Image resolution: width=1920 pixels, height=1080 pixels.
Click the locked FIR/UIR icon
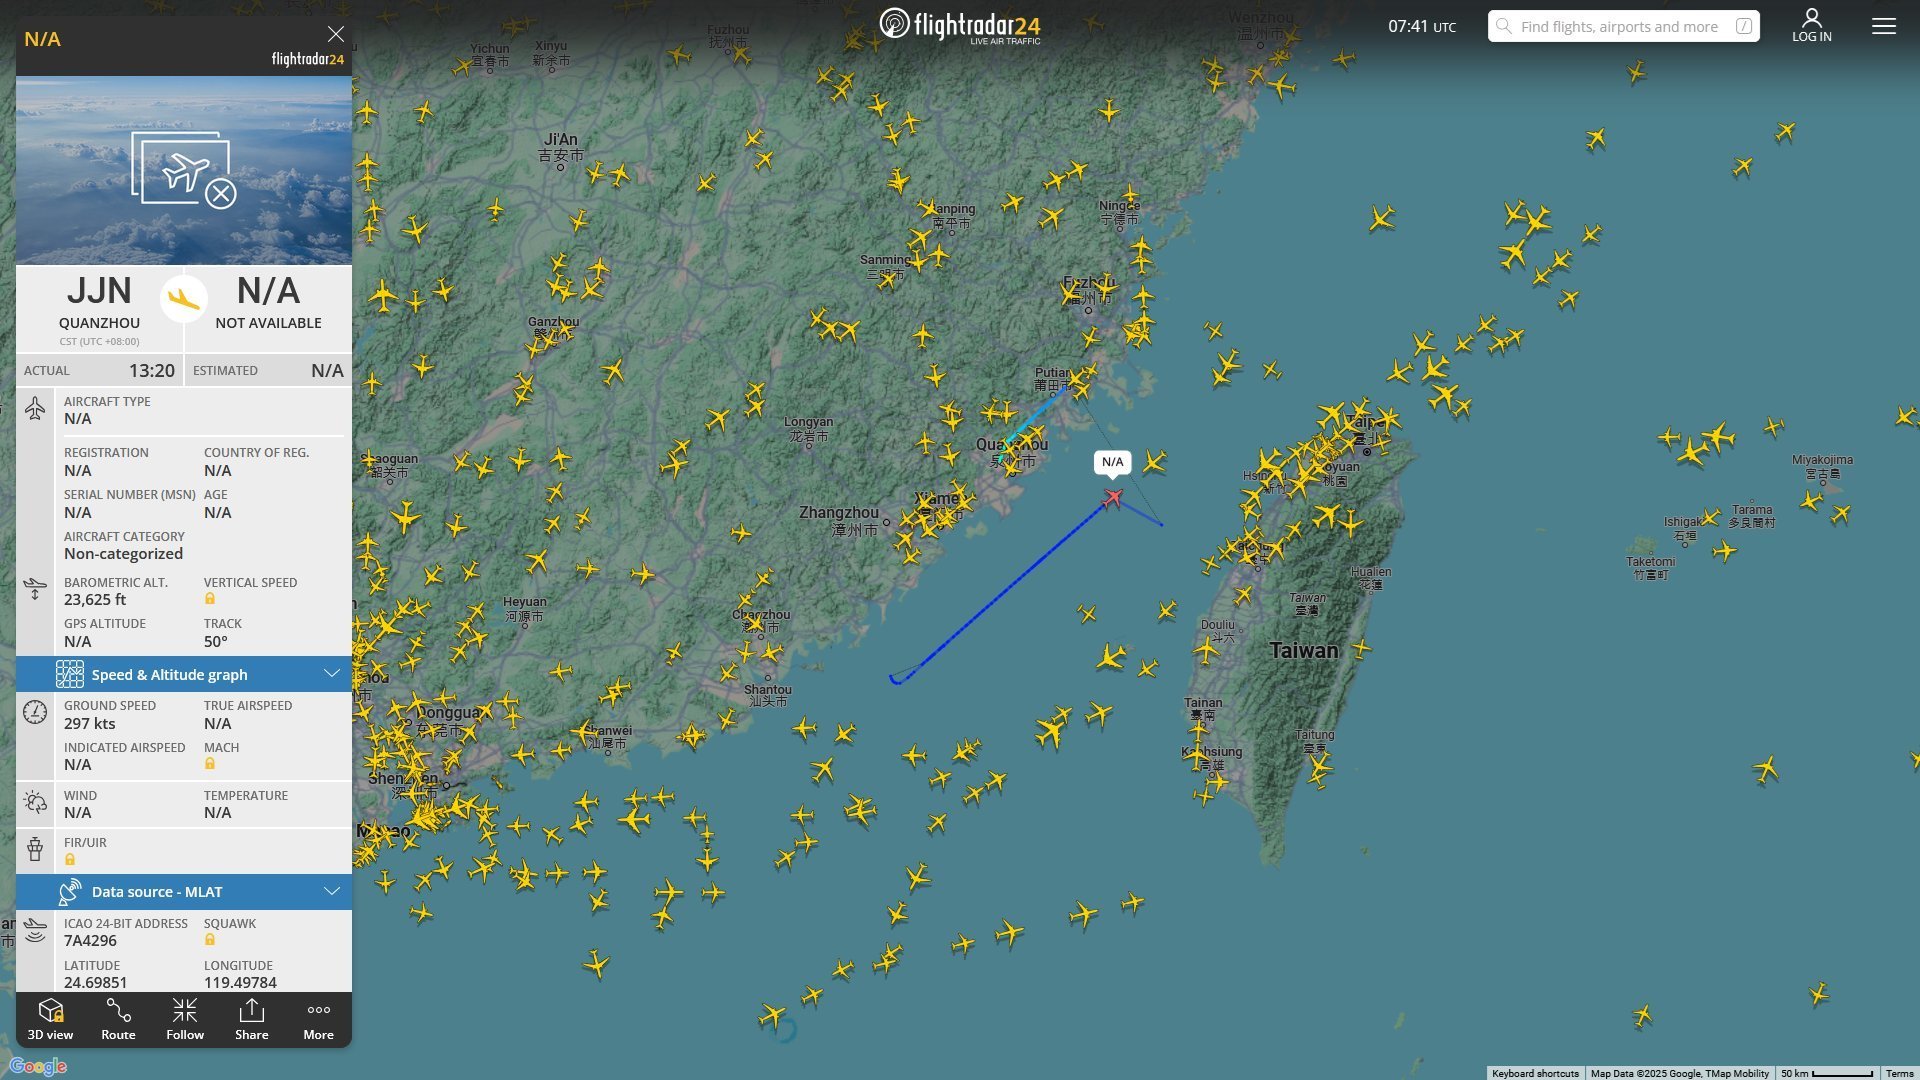pos(70,859)
